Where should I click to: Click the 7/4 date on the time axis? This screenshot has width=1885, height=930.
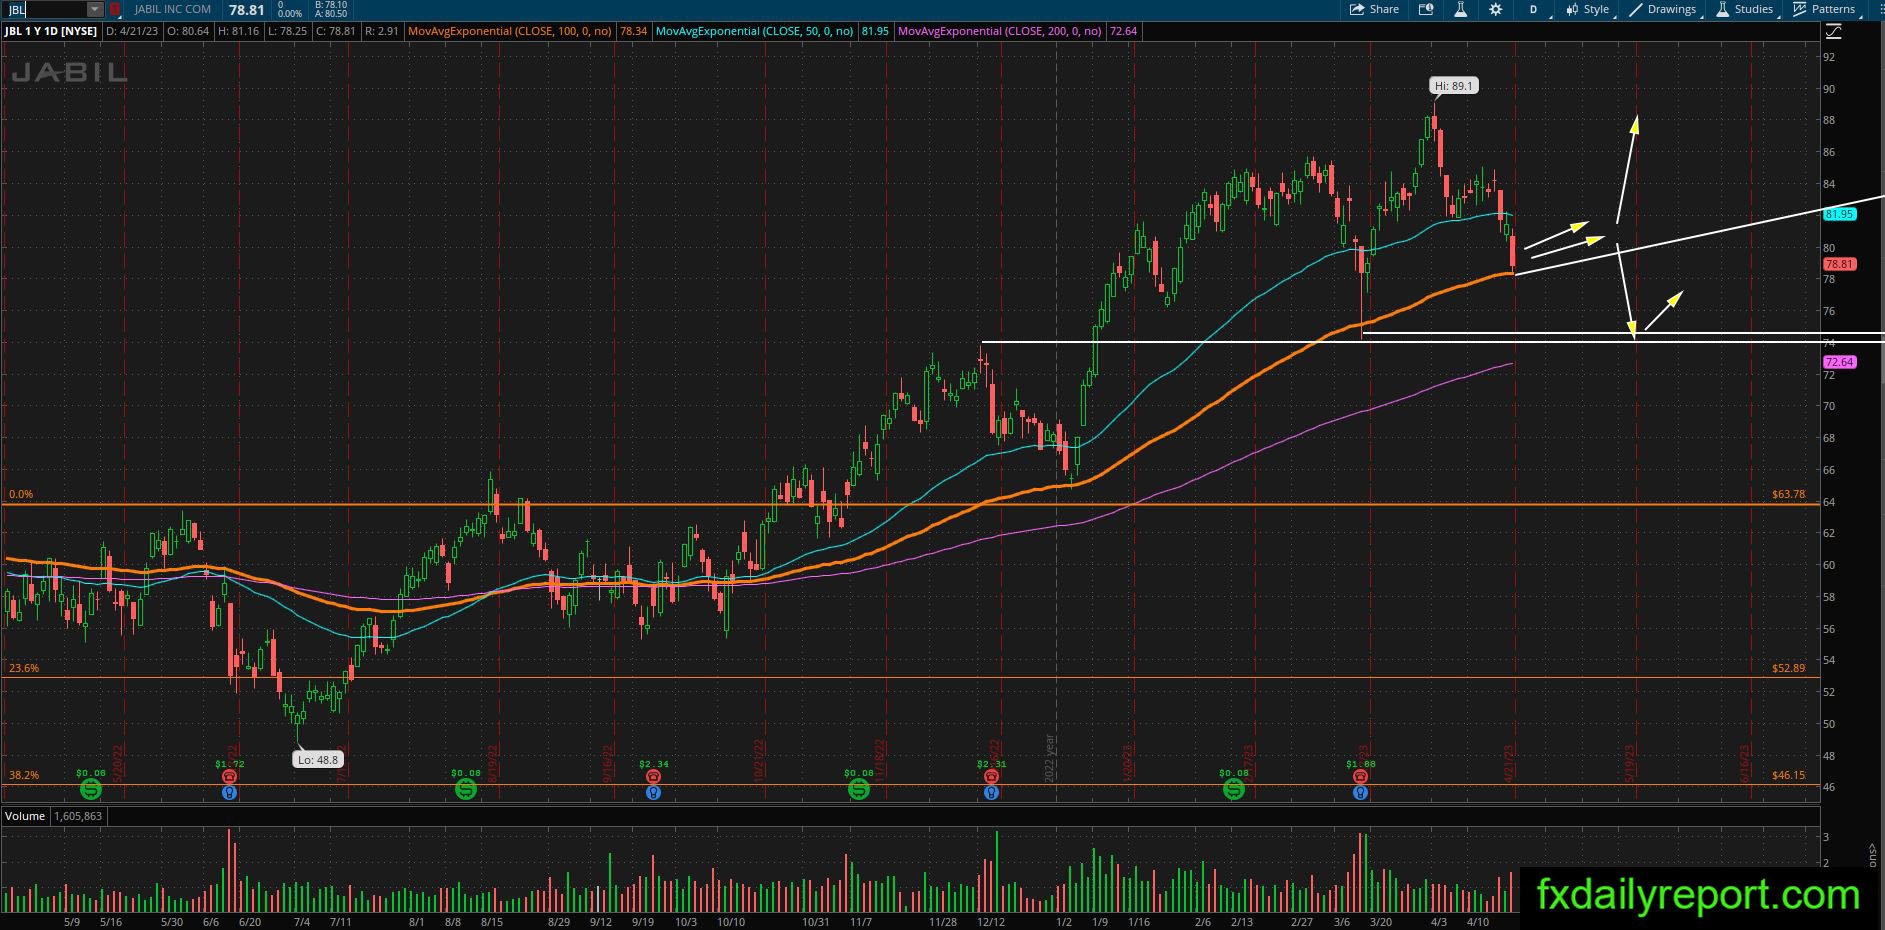pos(301,922)
